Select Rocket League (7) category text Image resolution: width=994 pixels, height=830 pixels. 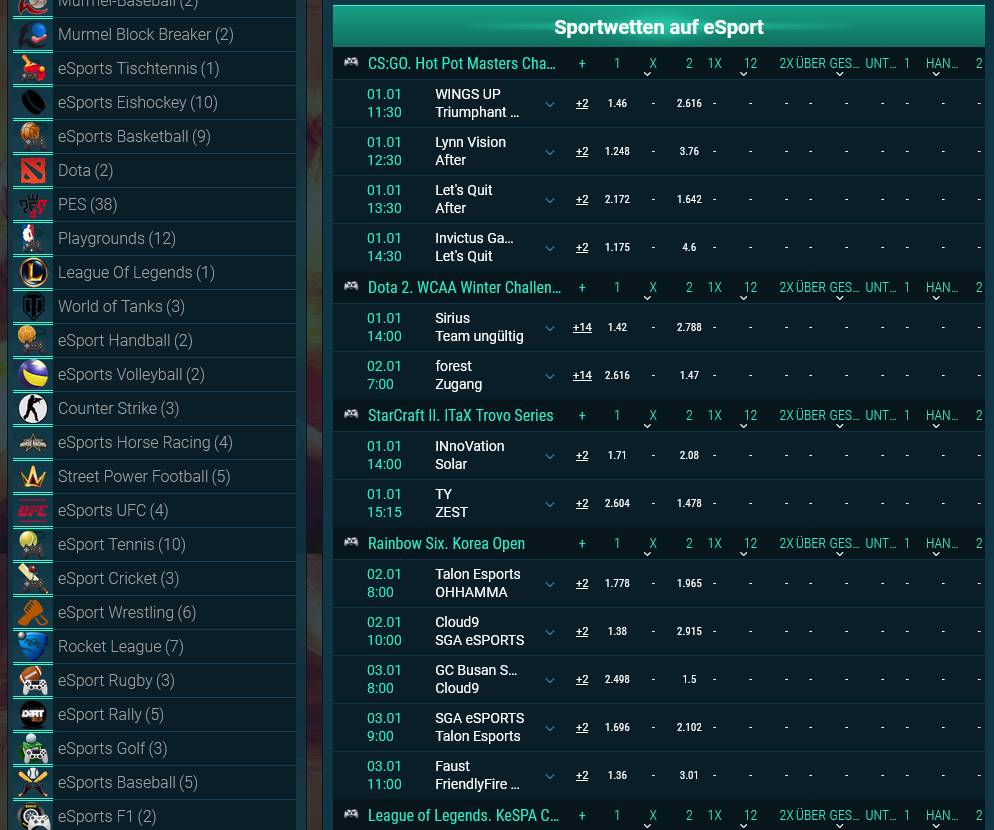pyautogui.click(x=120, y=647)
